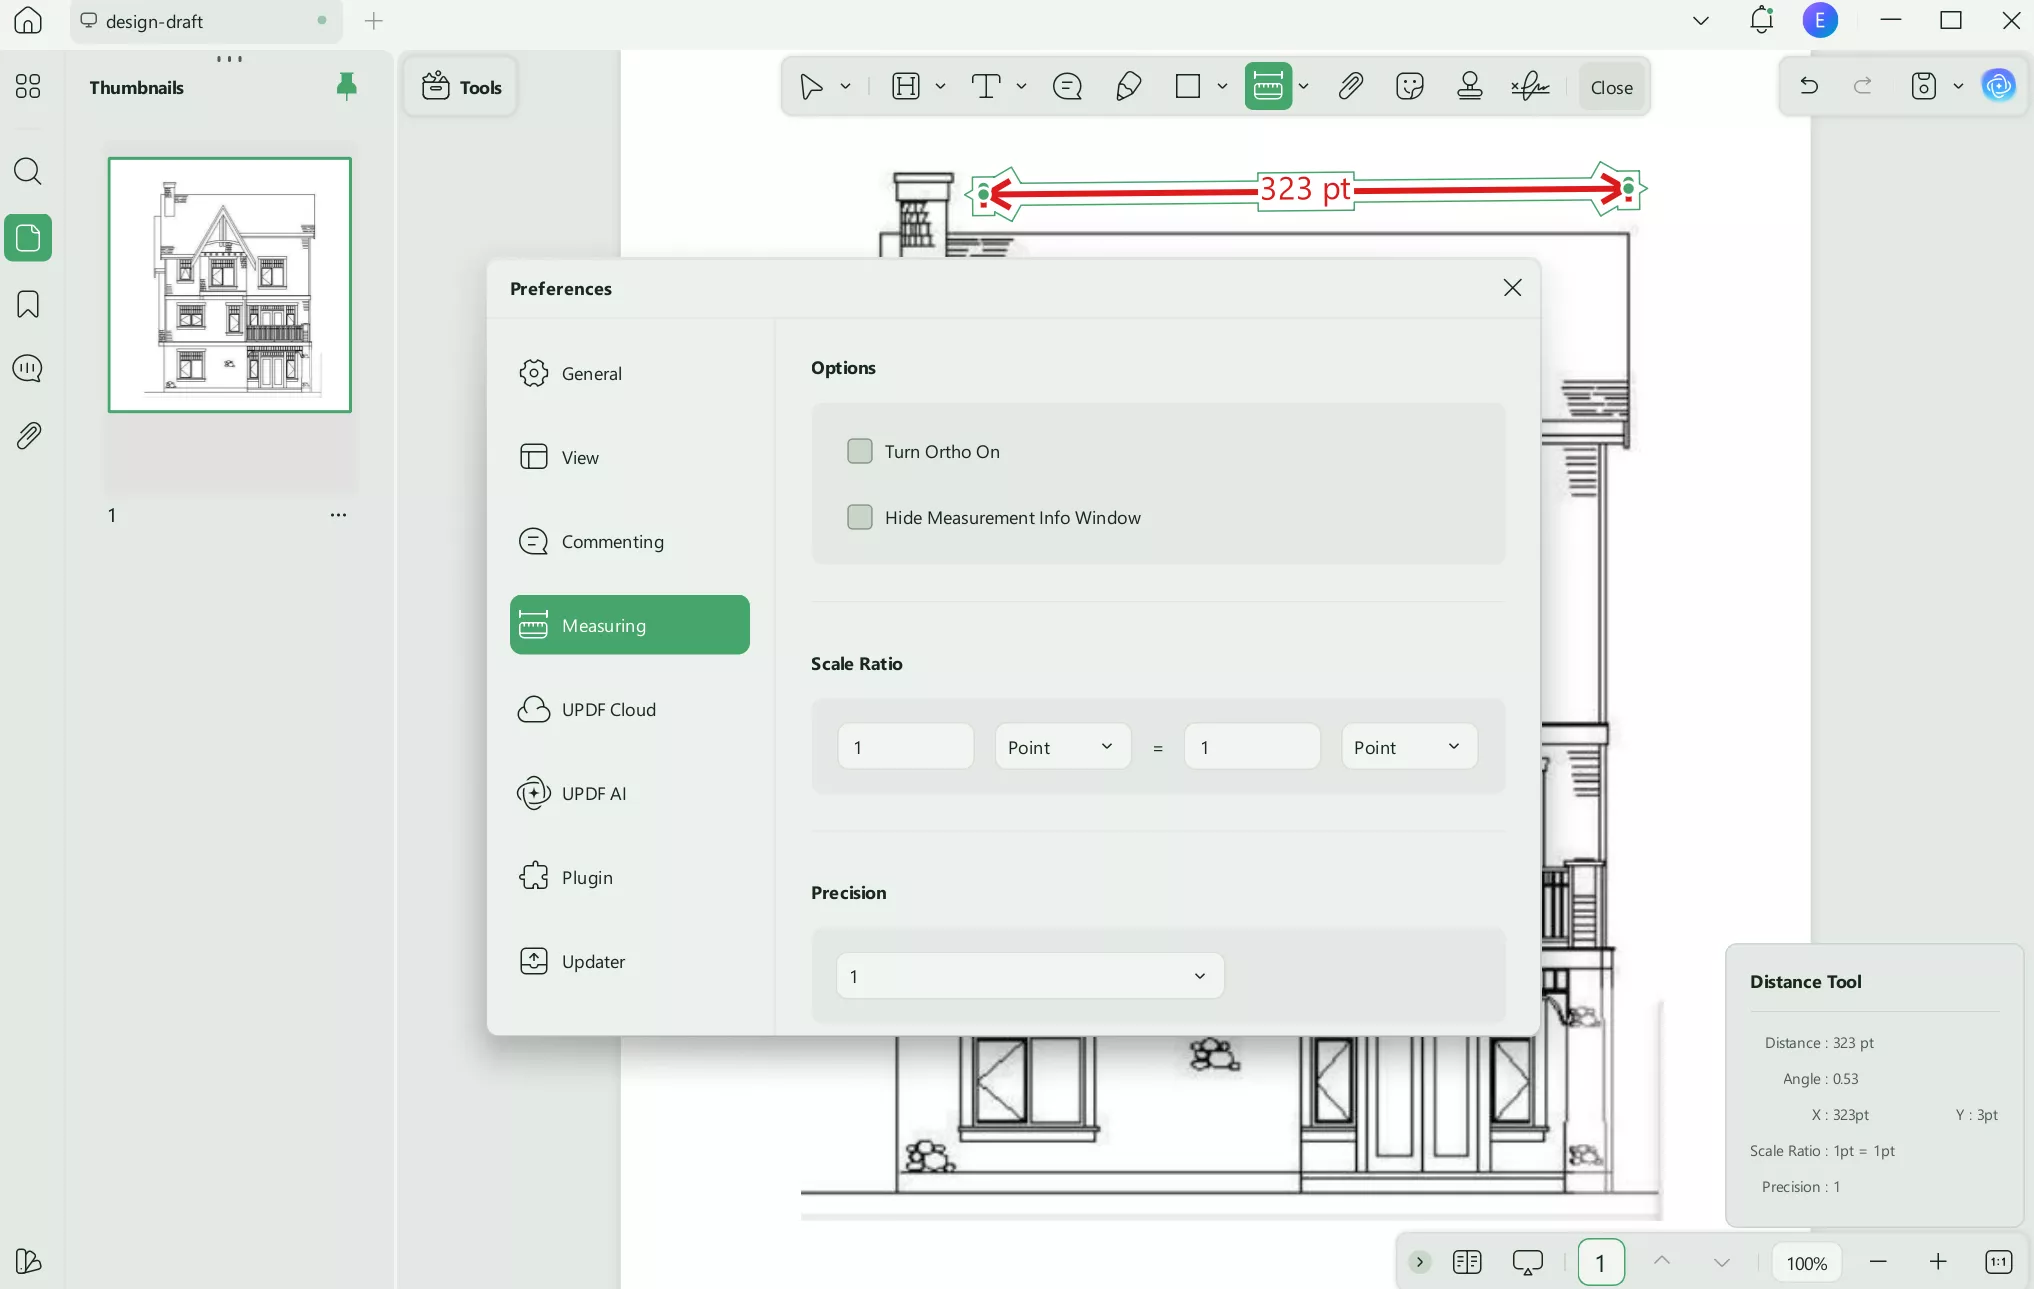Screen dimensions: 2034x1289
Task: Select the stamp tool icon
Action: point(1469,87)
